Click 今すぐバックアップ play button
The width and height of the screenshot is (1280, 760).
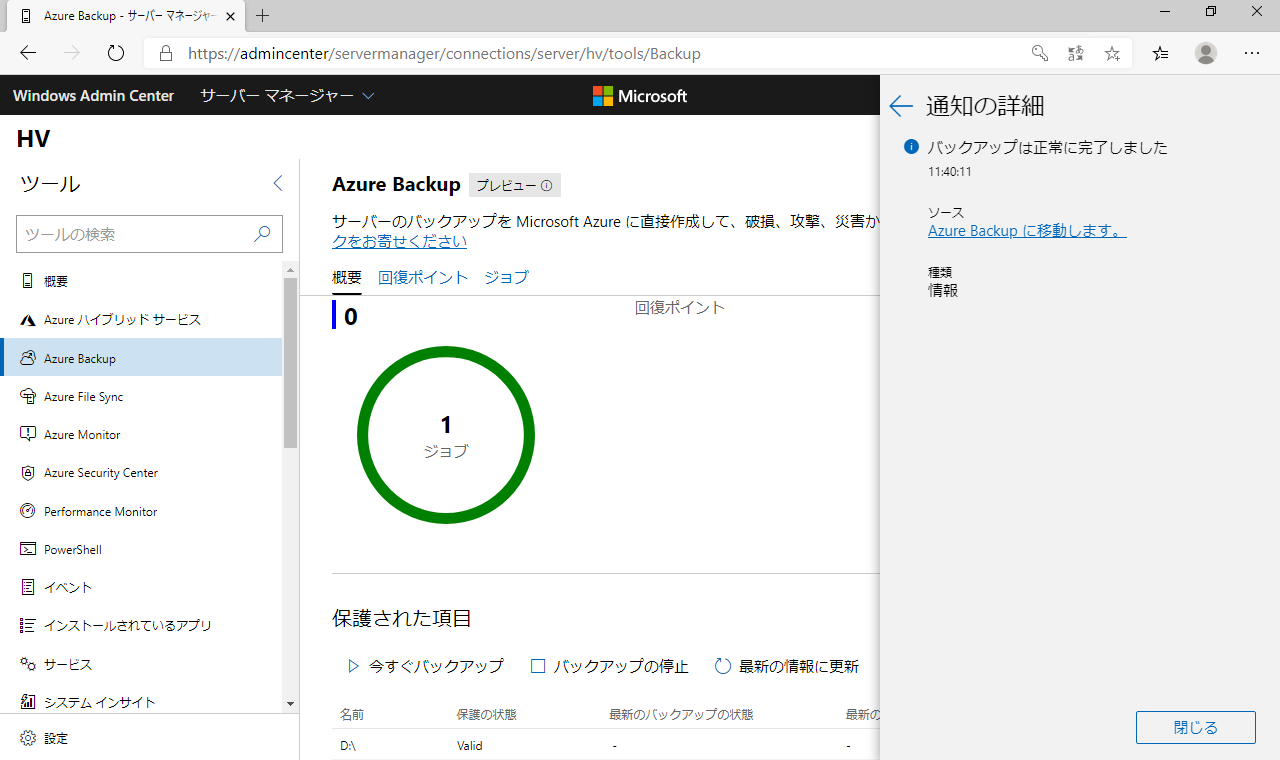click(425, 666)
